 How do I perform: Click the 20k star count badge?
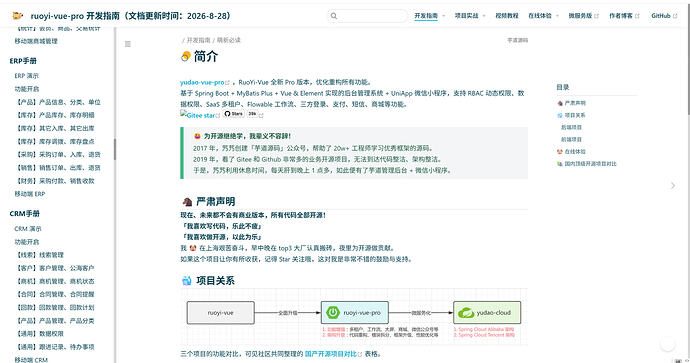[x=252, y=114]
